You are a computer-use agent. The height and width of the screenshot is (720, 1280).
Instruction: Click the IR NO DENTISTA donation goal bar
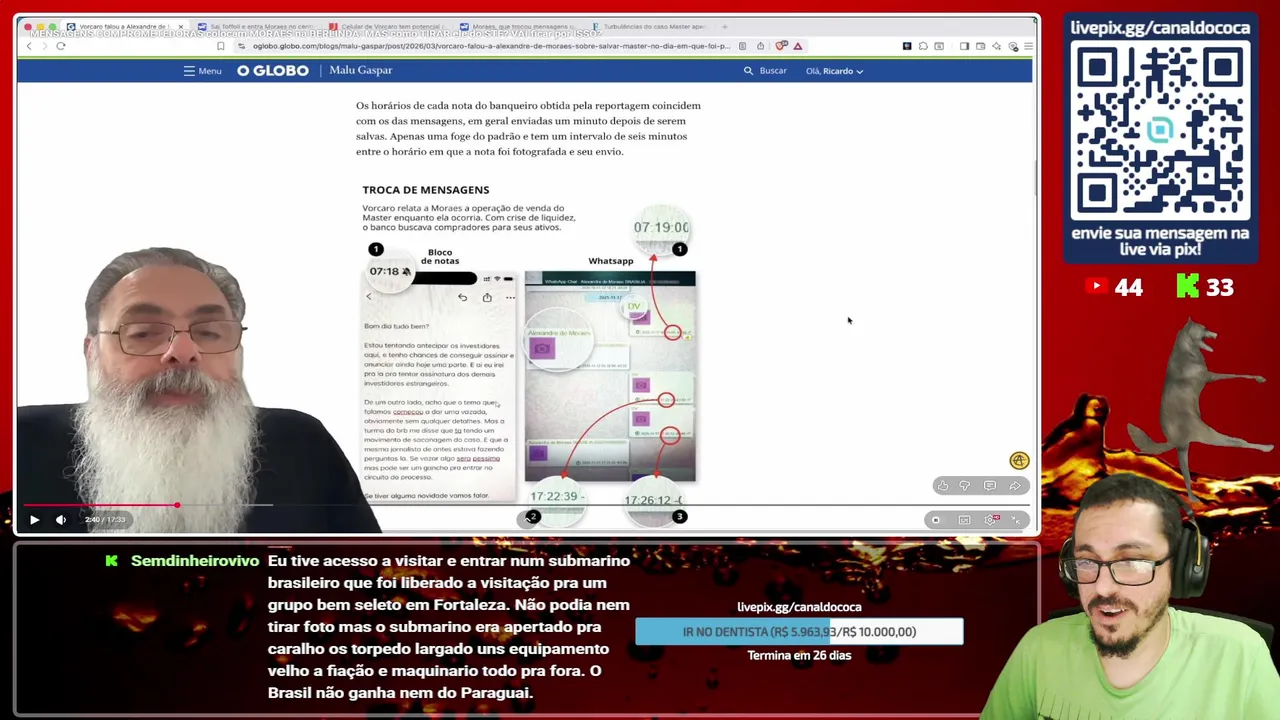[799, 632]
